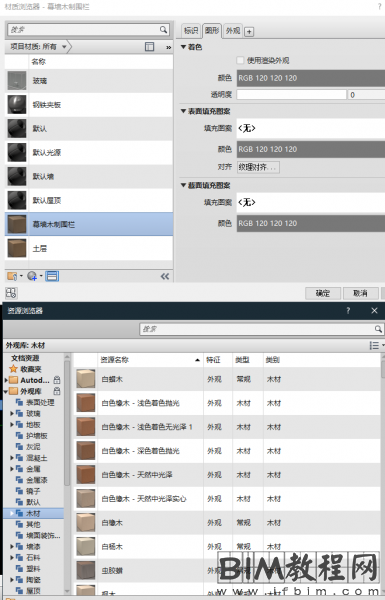Open the material library folder icon at bottom

tap(12, 276)
